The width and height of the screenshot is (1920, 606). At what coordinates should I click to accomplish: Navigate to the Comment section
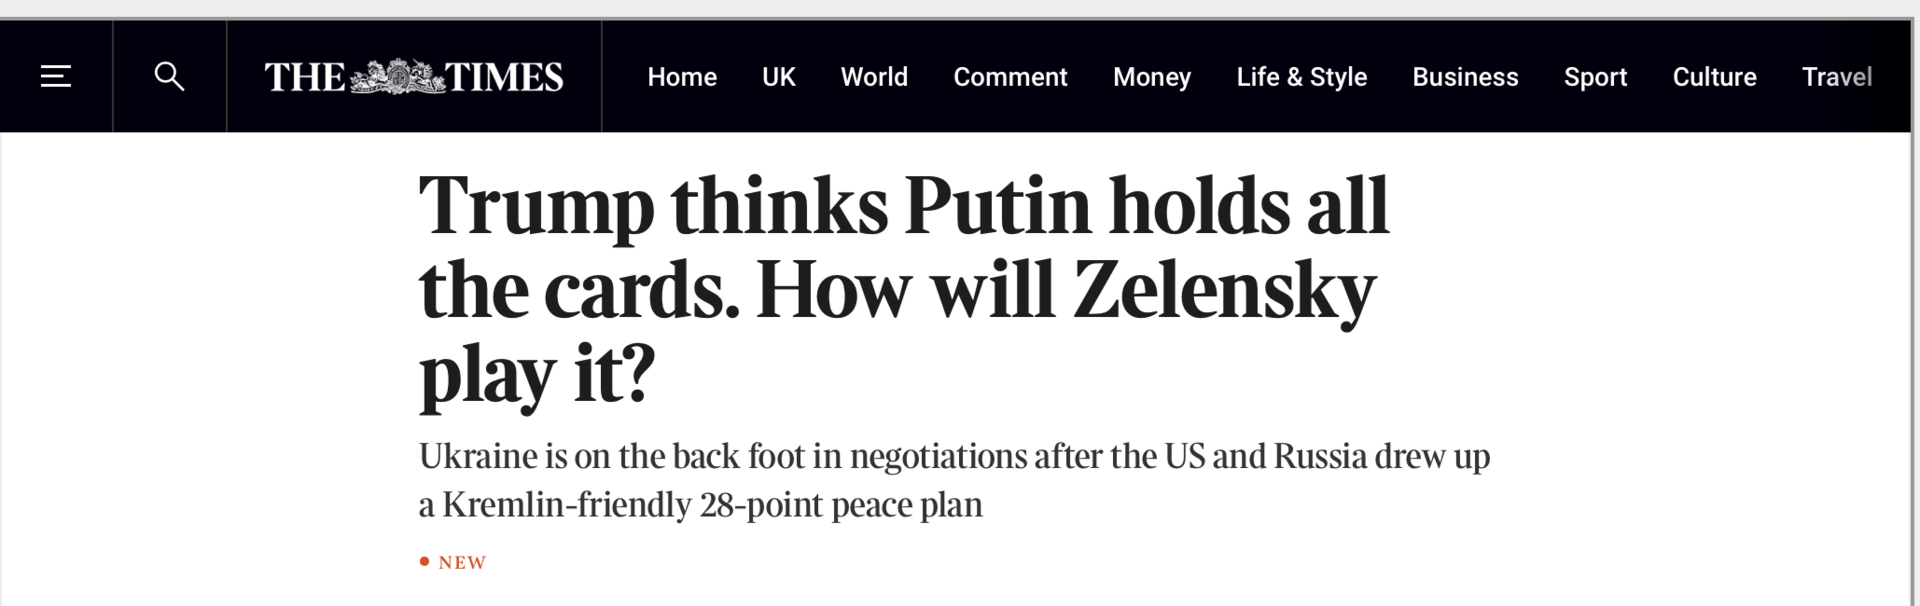coord(1010,77)
